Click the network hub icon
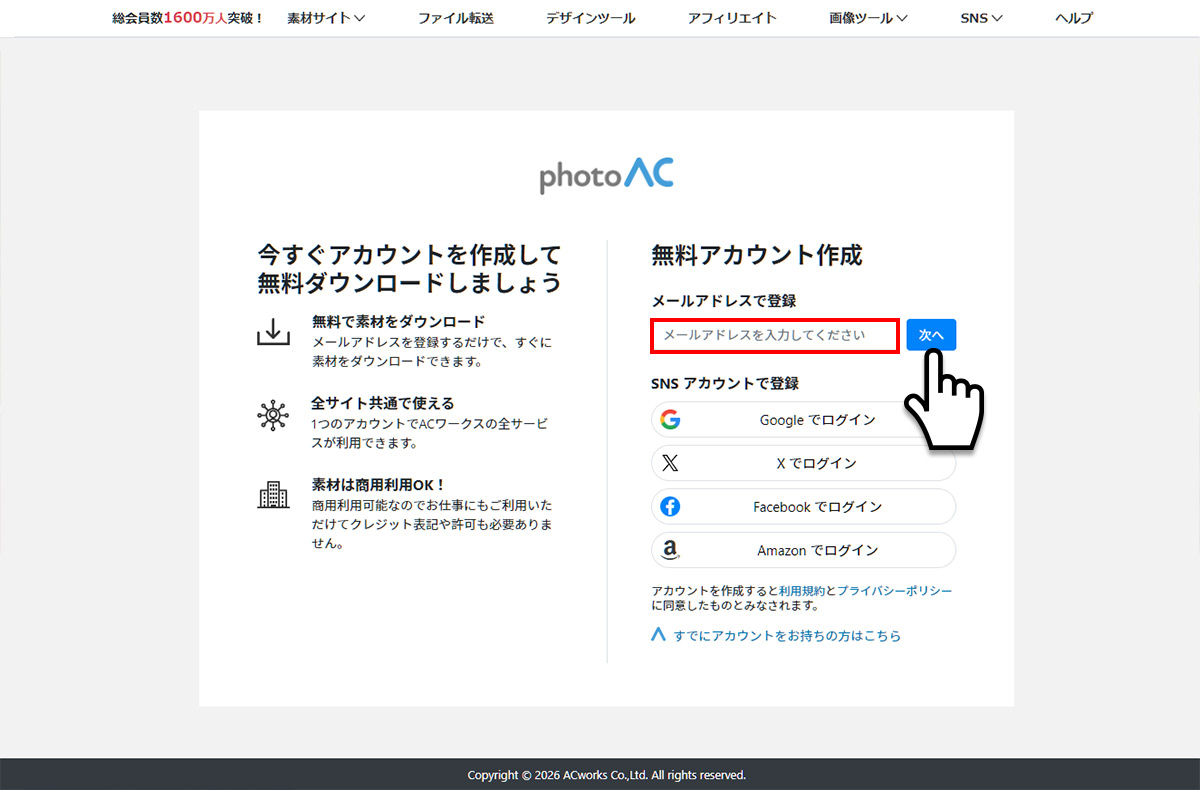Viewport: 1200px width, 790px height. pos(273,414)
